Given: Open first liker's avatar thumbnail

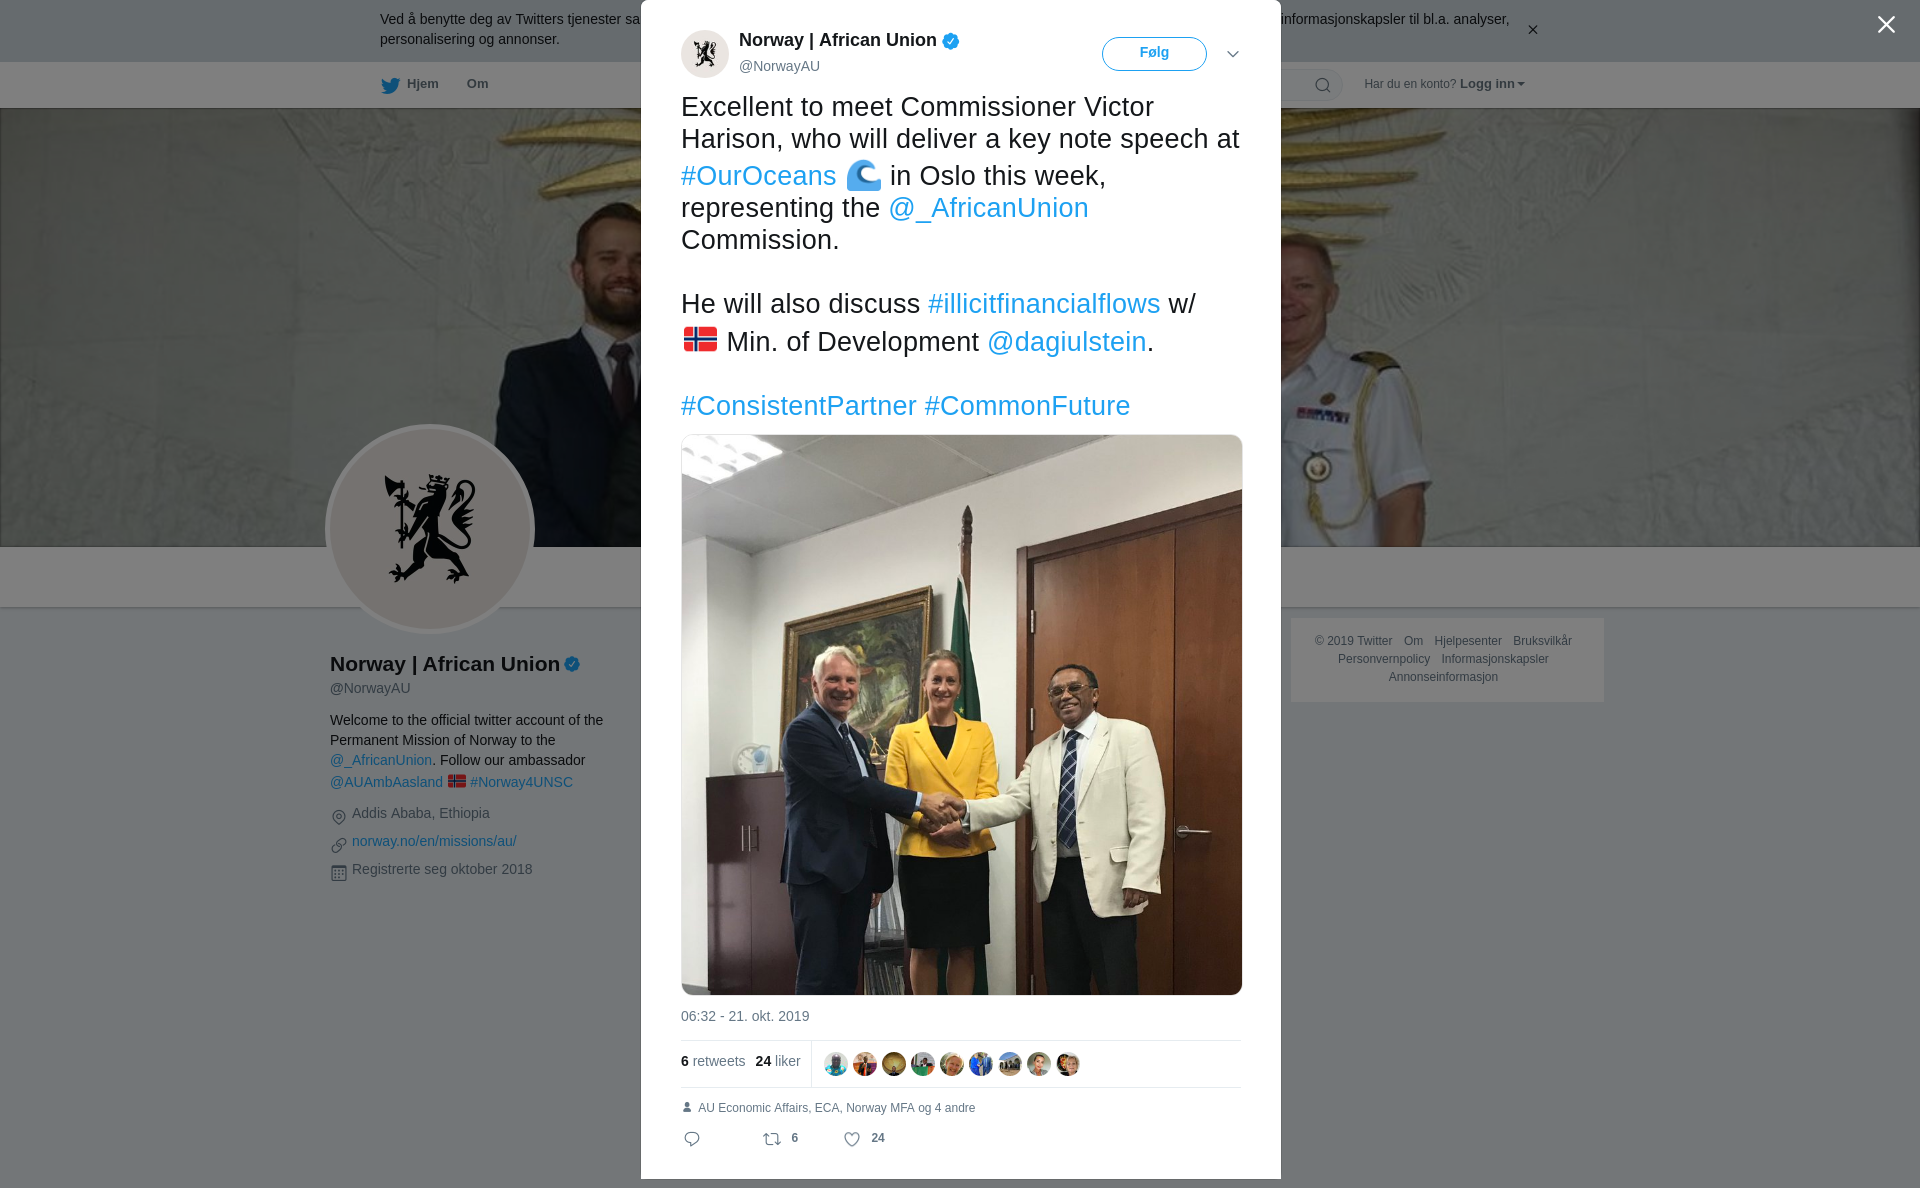Looking at the screenshot, I should 836,1064.
